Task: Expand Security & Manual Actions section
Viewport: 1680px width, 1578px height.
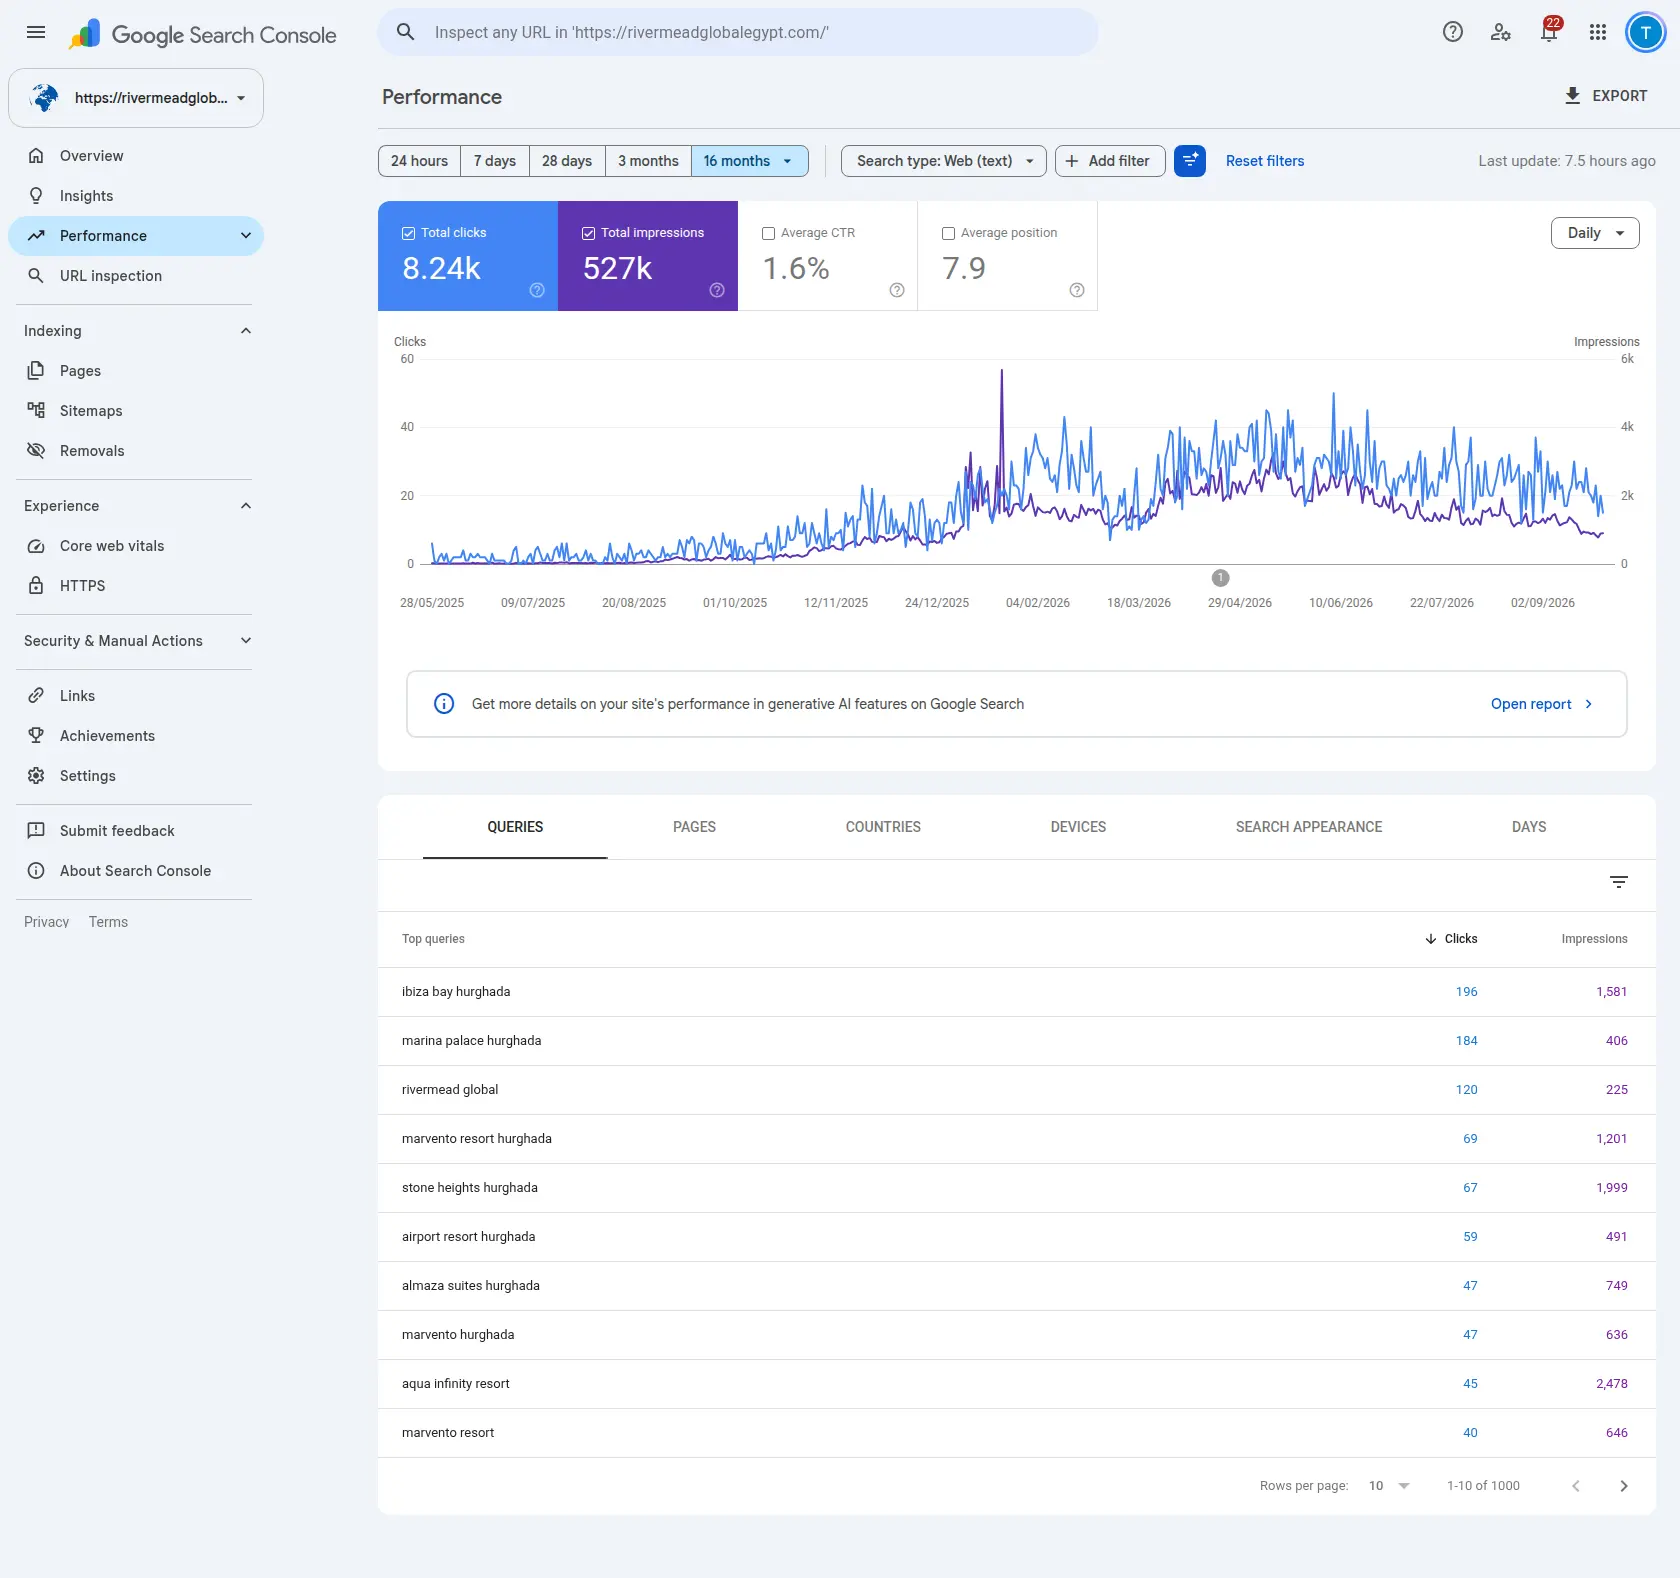Action: pos(246,641)
